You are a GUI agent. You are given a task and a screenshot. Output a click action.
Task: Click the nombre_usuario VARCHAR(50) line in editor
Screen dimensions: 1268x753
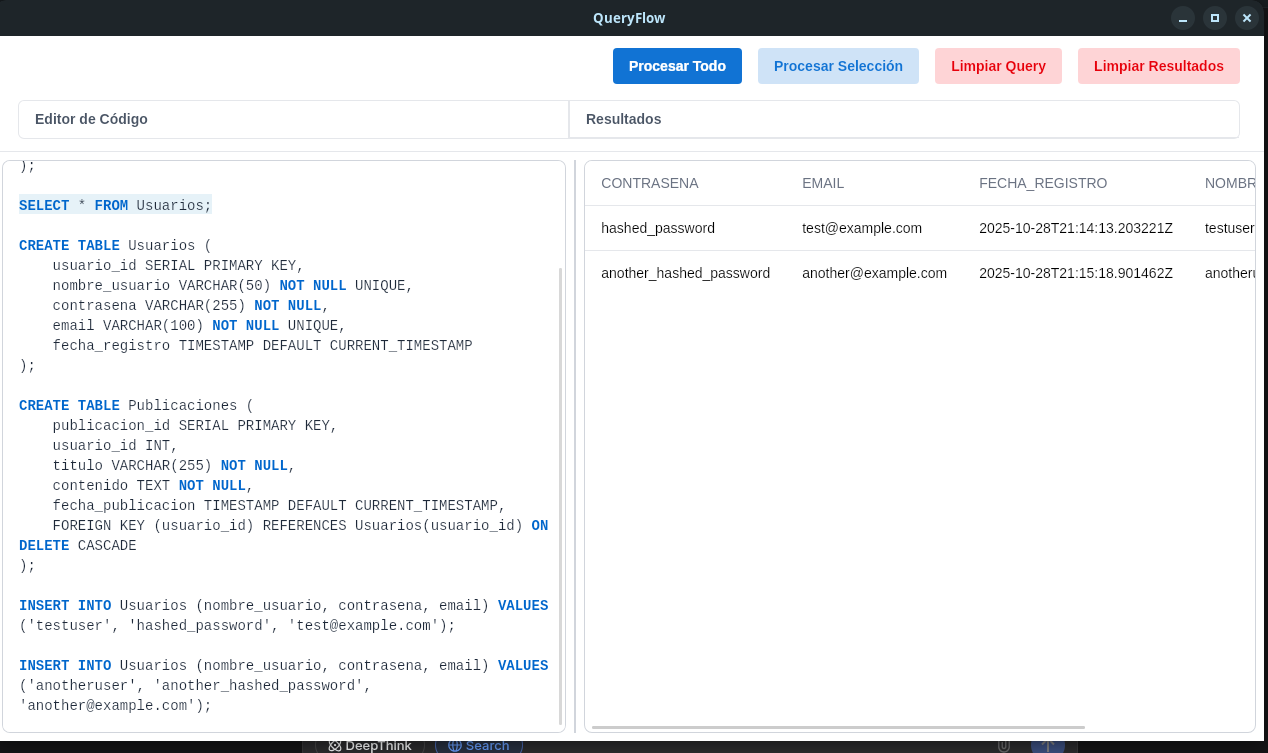233,285
